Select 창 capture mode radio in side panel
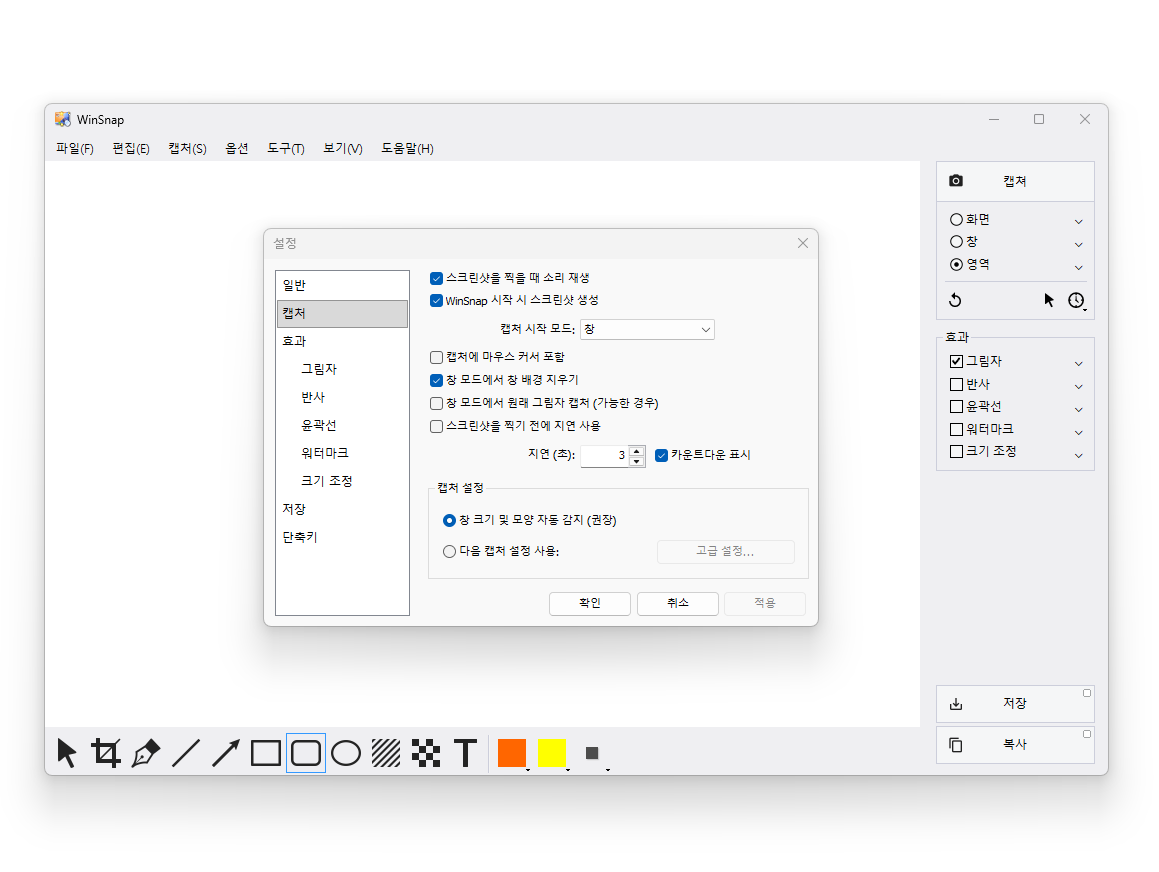Image resolution: width=1159 pixels, height=872 pixels. pyautogui.click(x=956, y=242)
